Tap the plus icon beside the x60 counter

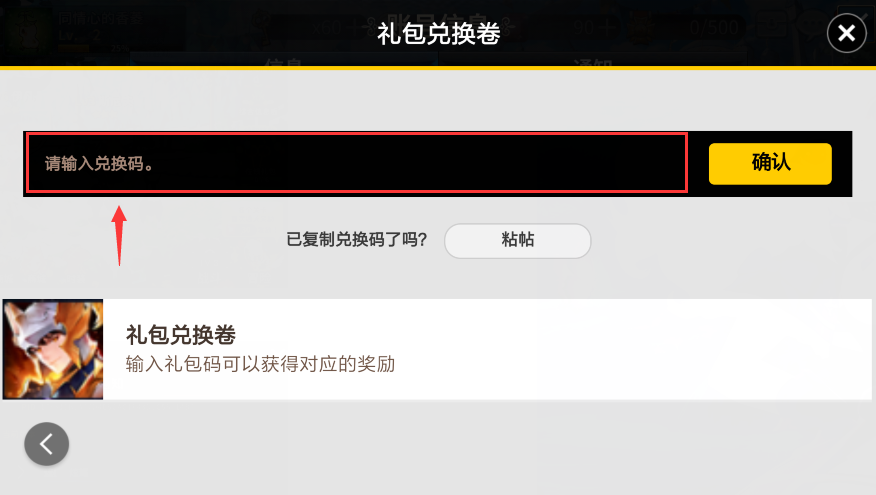click(x=354, y=27)
